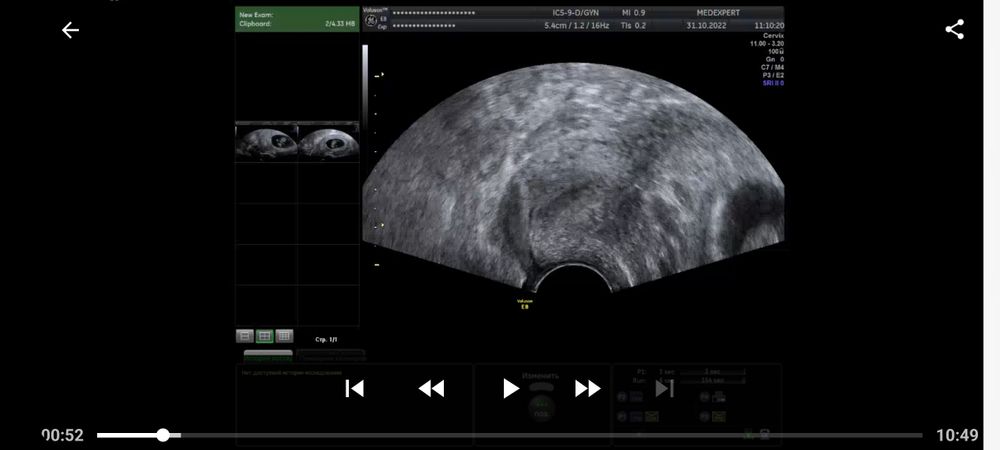This screenshot has width=1000, height=450.
Task: Skip to the next video track
Action: click(x=664, y=388)
